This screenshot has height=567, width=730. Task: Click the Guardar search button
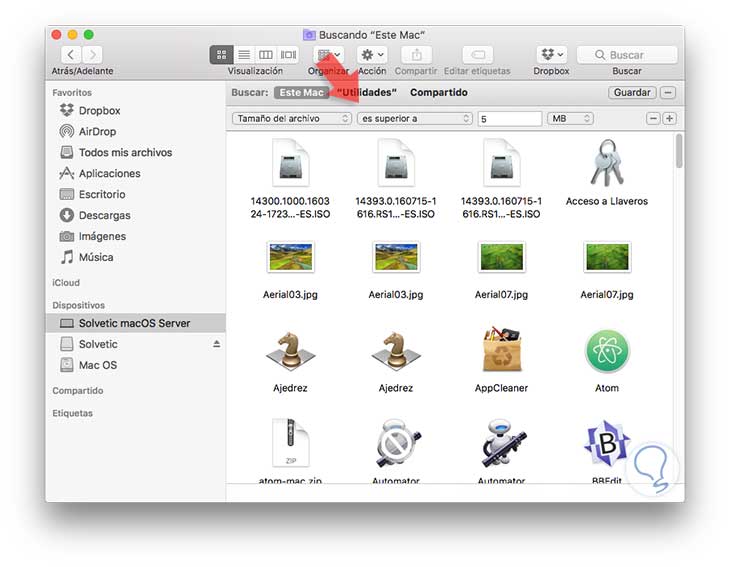632,93
